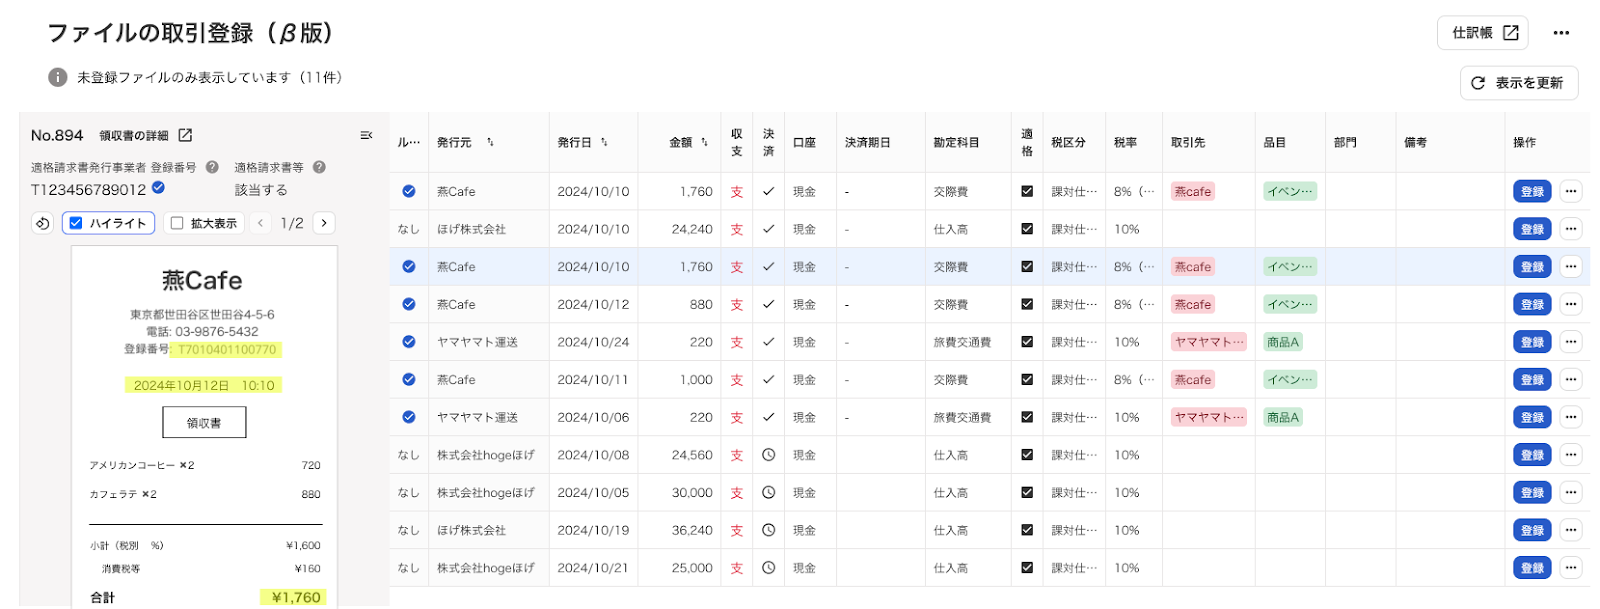Toggle 適格 checkbox for 2024/10/11 row
1600x609 pixels.
(x=1027, y=380)
